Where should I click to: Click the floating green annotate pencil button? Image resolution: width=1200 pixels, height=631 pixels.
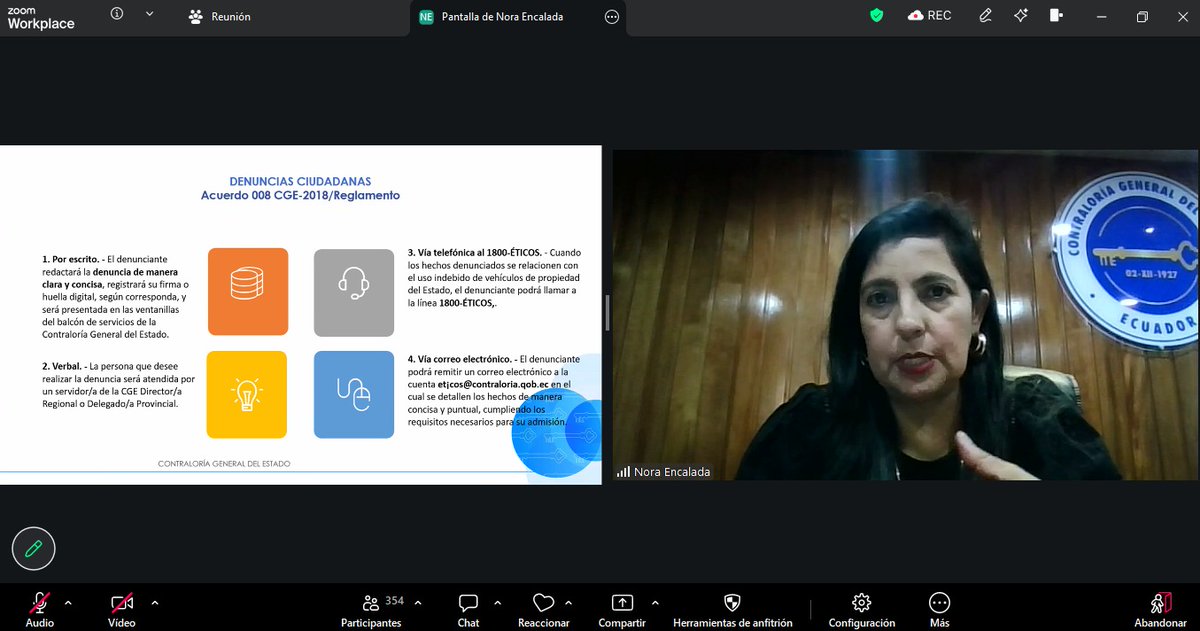point(33,548)
